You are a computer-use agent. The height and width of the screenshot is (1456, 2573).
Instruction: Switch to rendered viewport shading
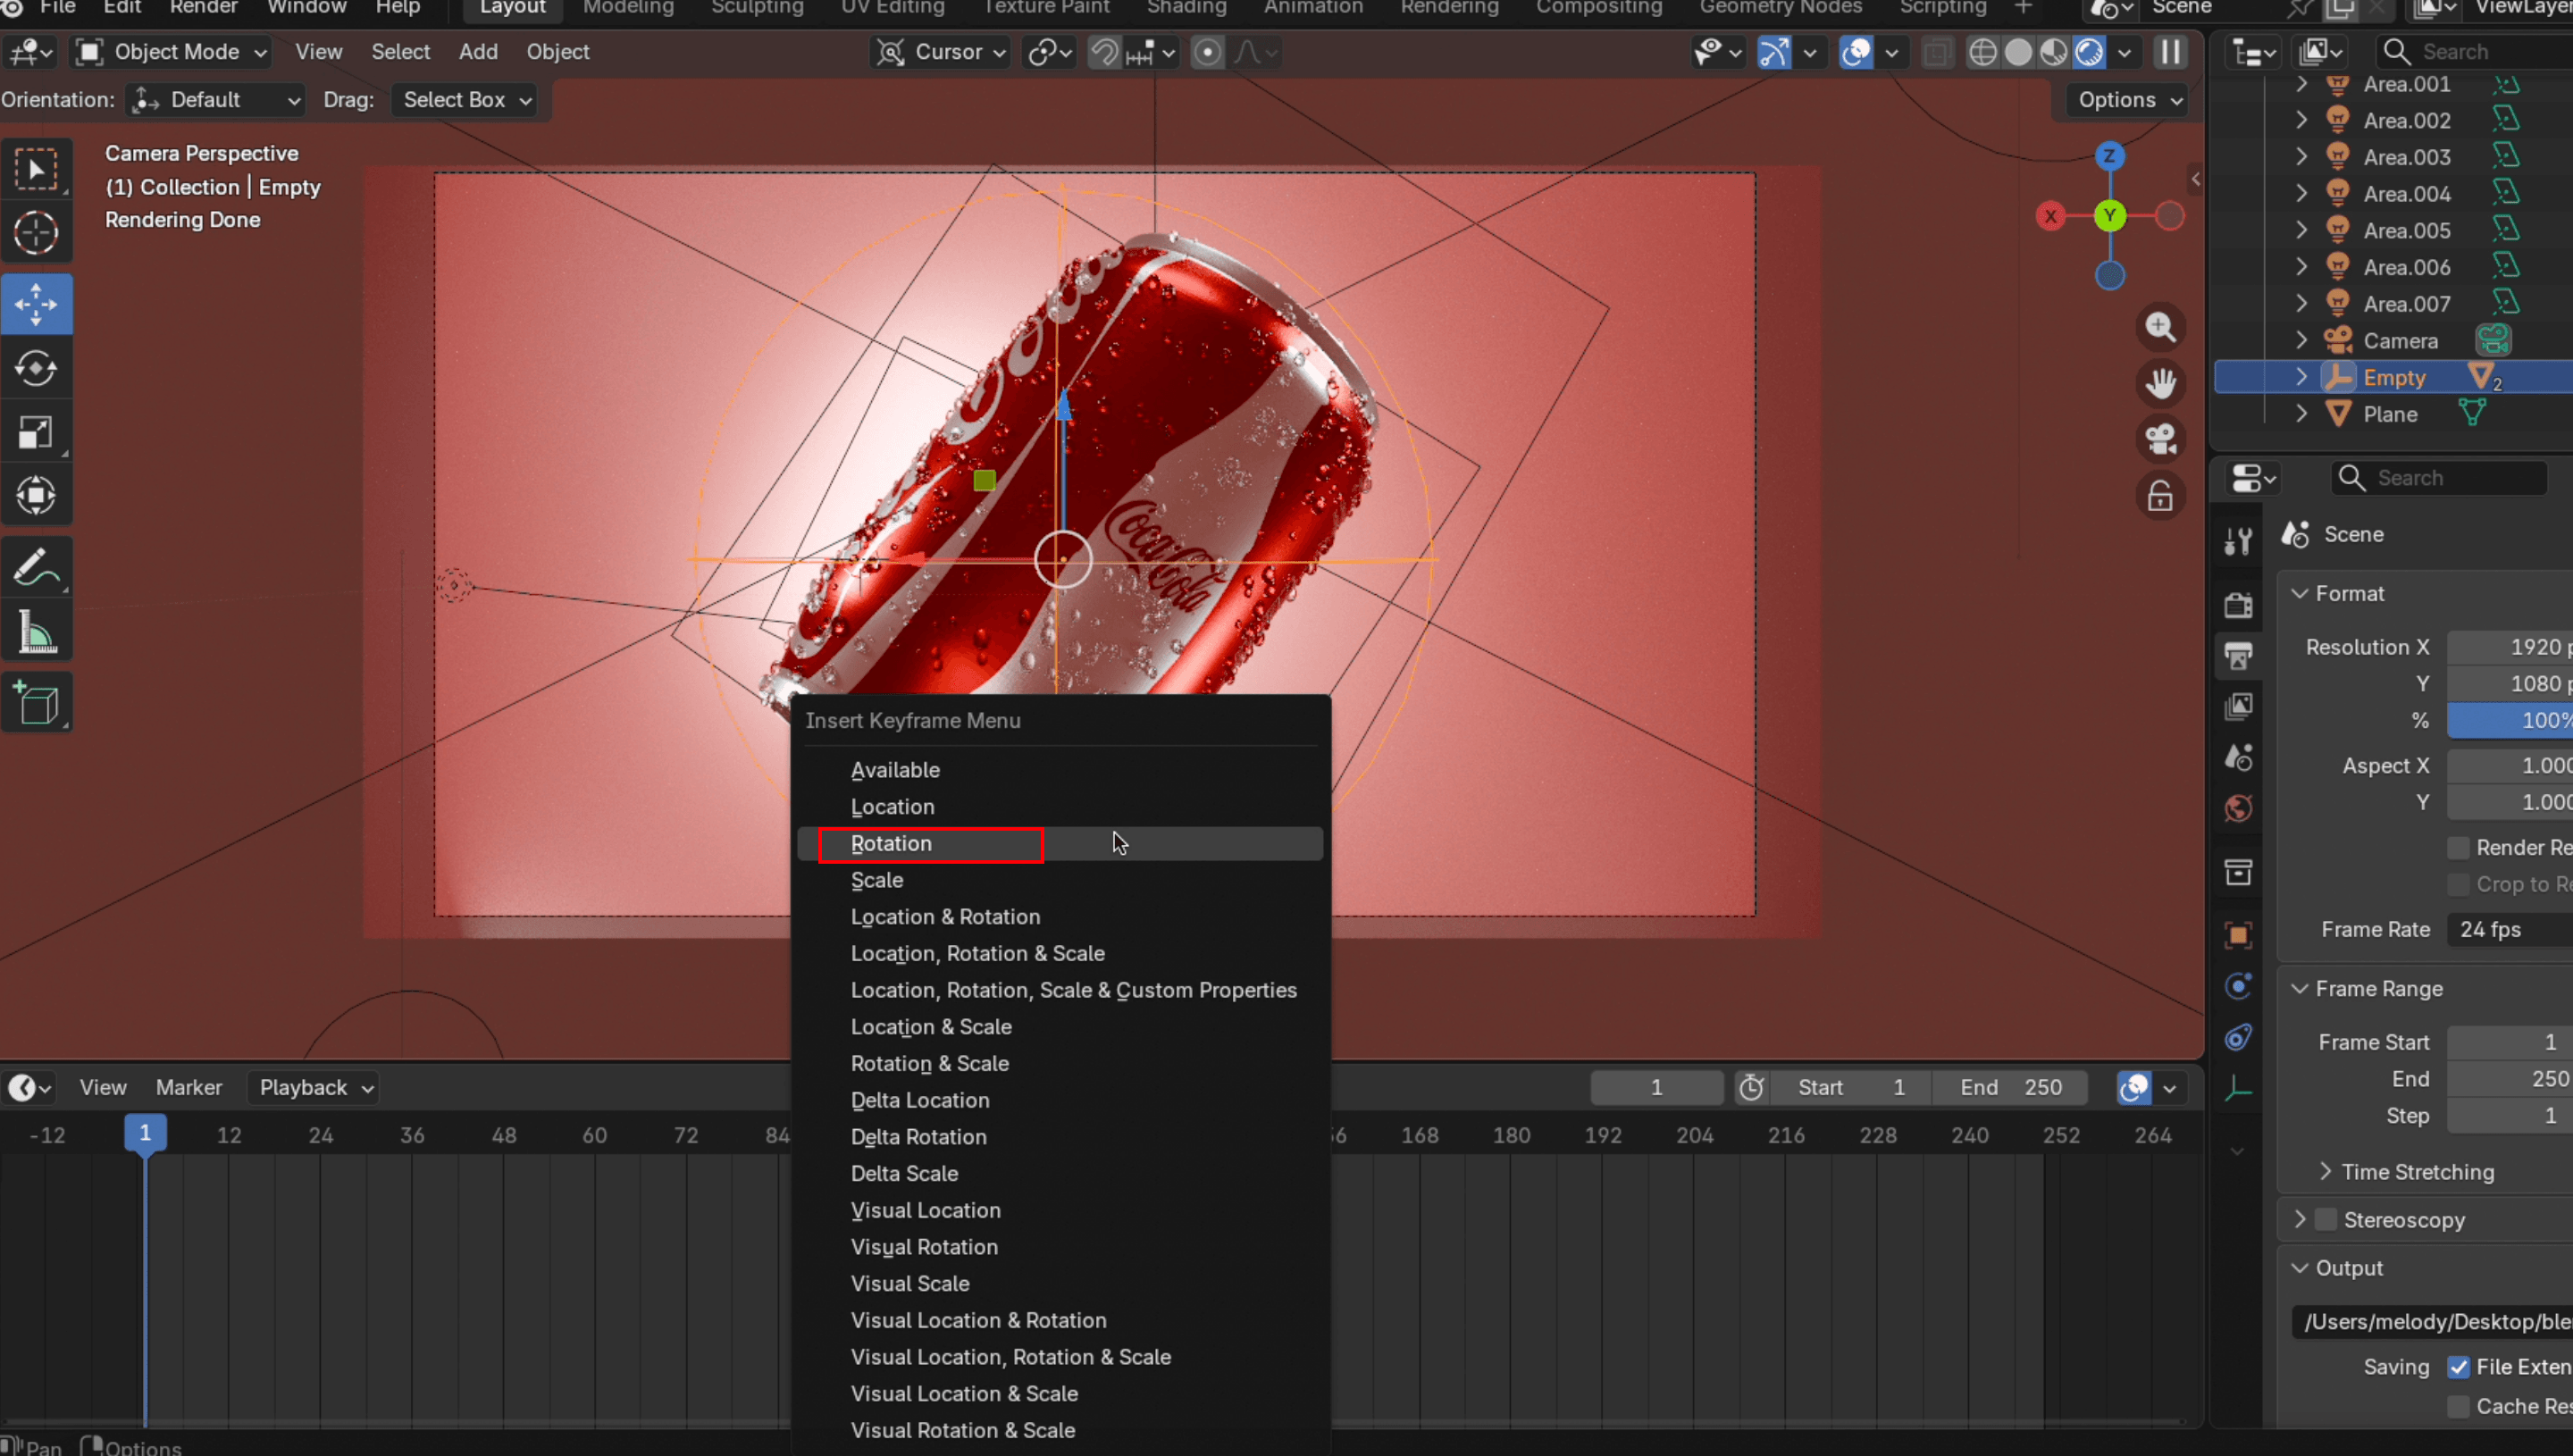click(2089, 52)
